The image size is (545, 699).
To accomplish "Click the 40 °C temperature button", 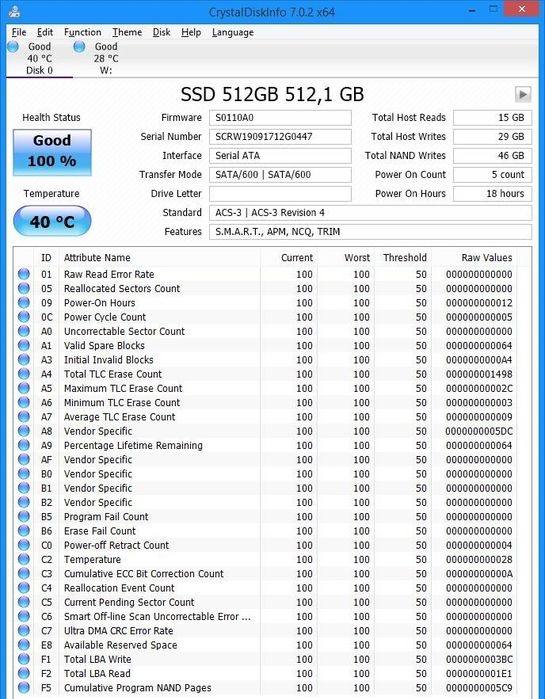I will 52,221.
